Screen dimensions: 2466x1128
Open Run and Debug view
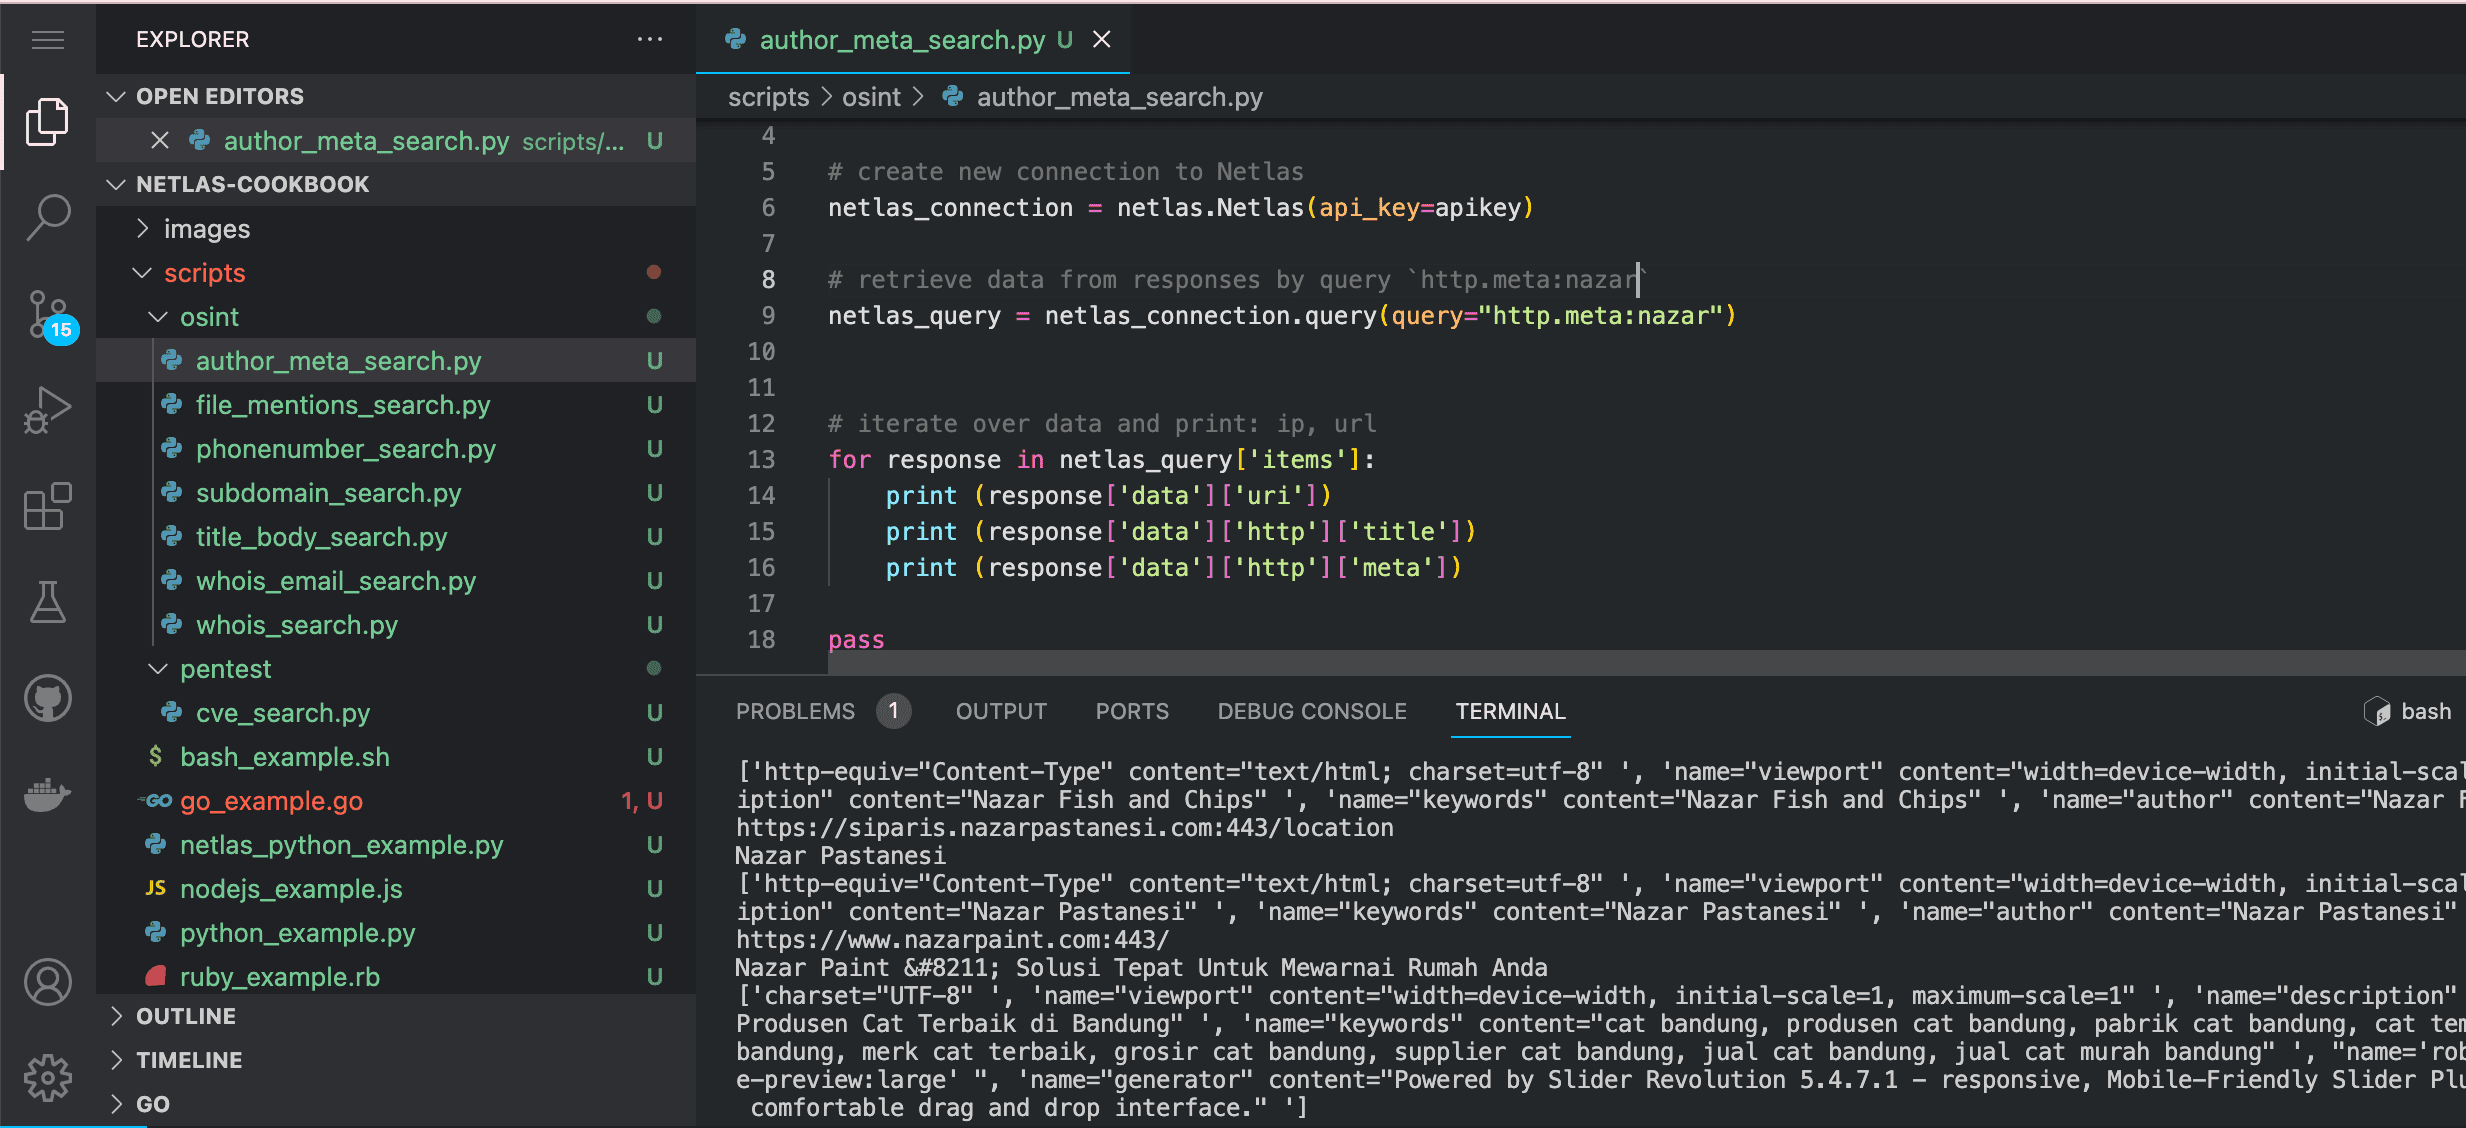pyautogui.click(x=47, y=410)
